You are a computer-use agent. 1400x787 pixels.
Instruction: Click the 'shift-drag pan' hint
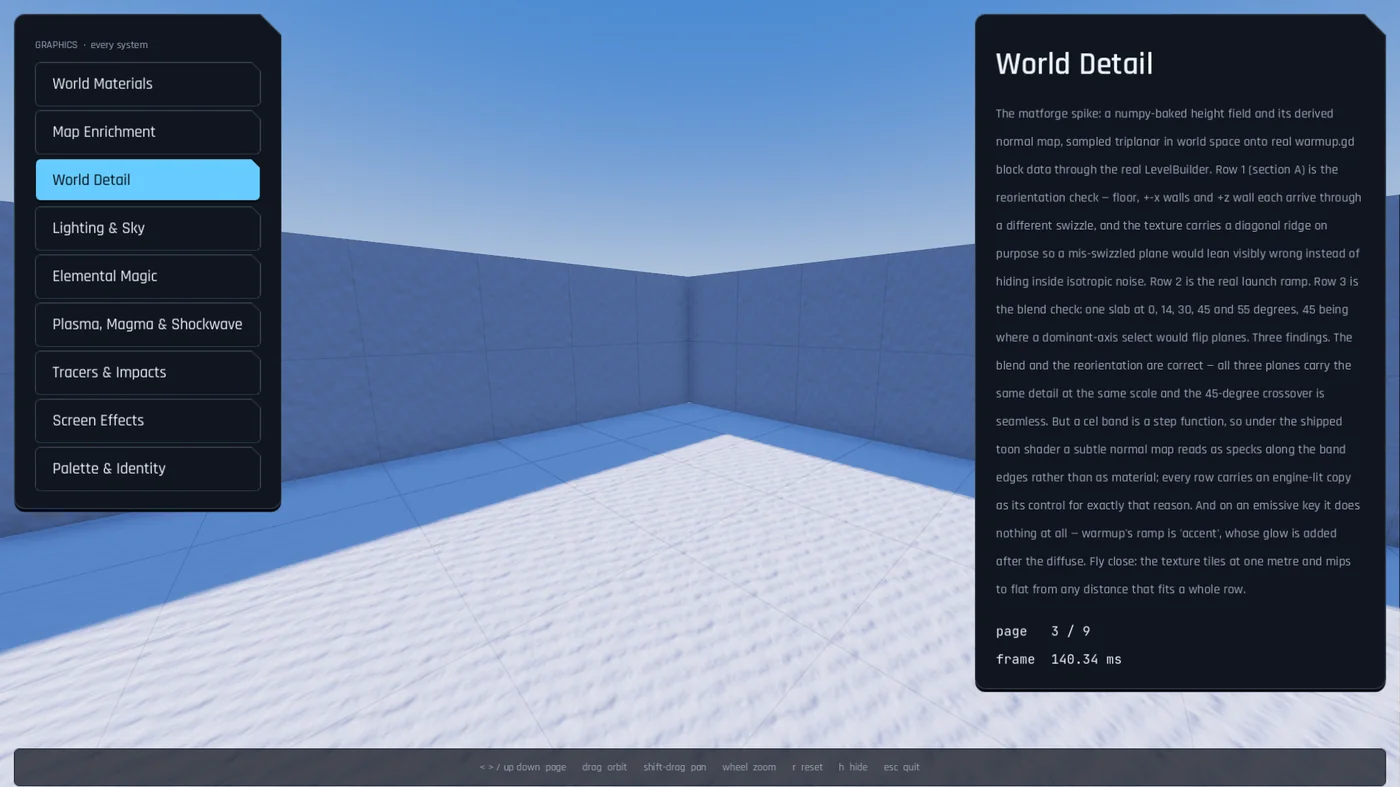coord(675,767)
